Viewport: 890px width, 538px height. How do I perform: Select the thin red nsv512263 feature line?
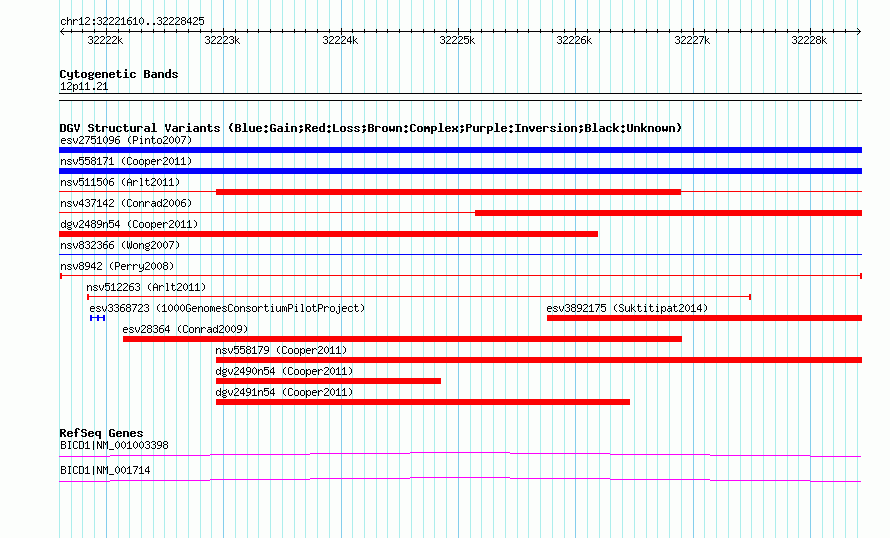click(x=419, y=297)
